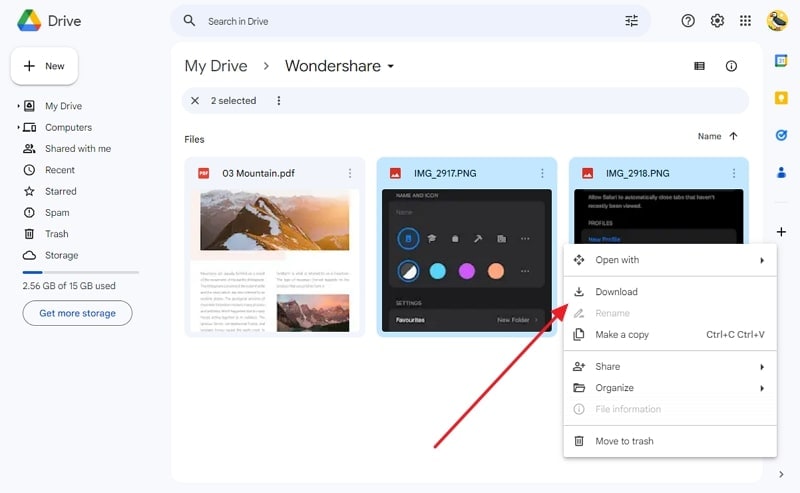The image size is (800, 493).
Task: Click Get more storage button
Action: tap(78, 313)
